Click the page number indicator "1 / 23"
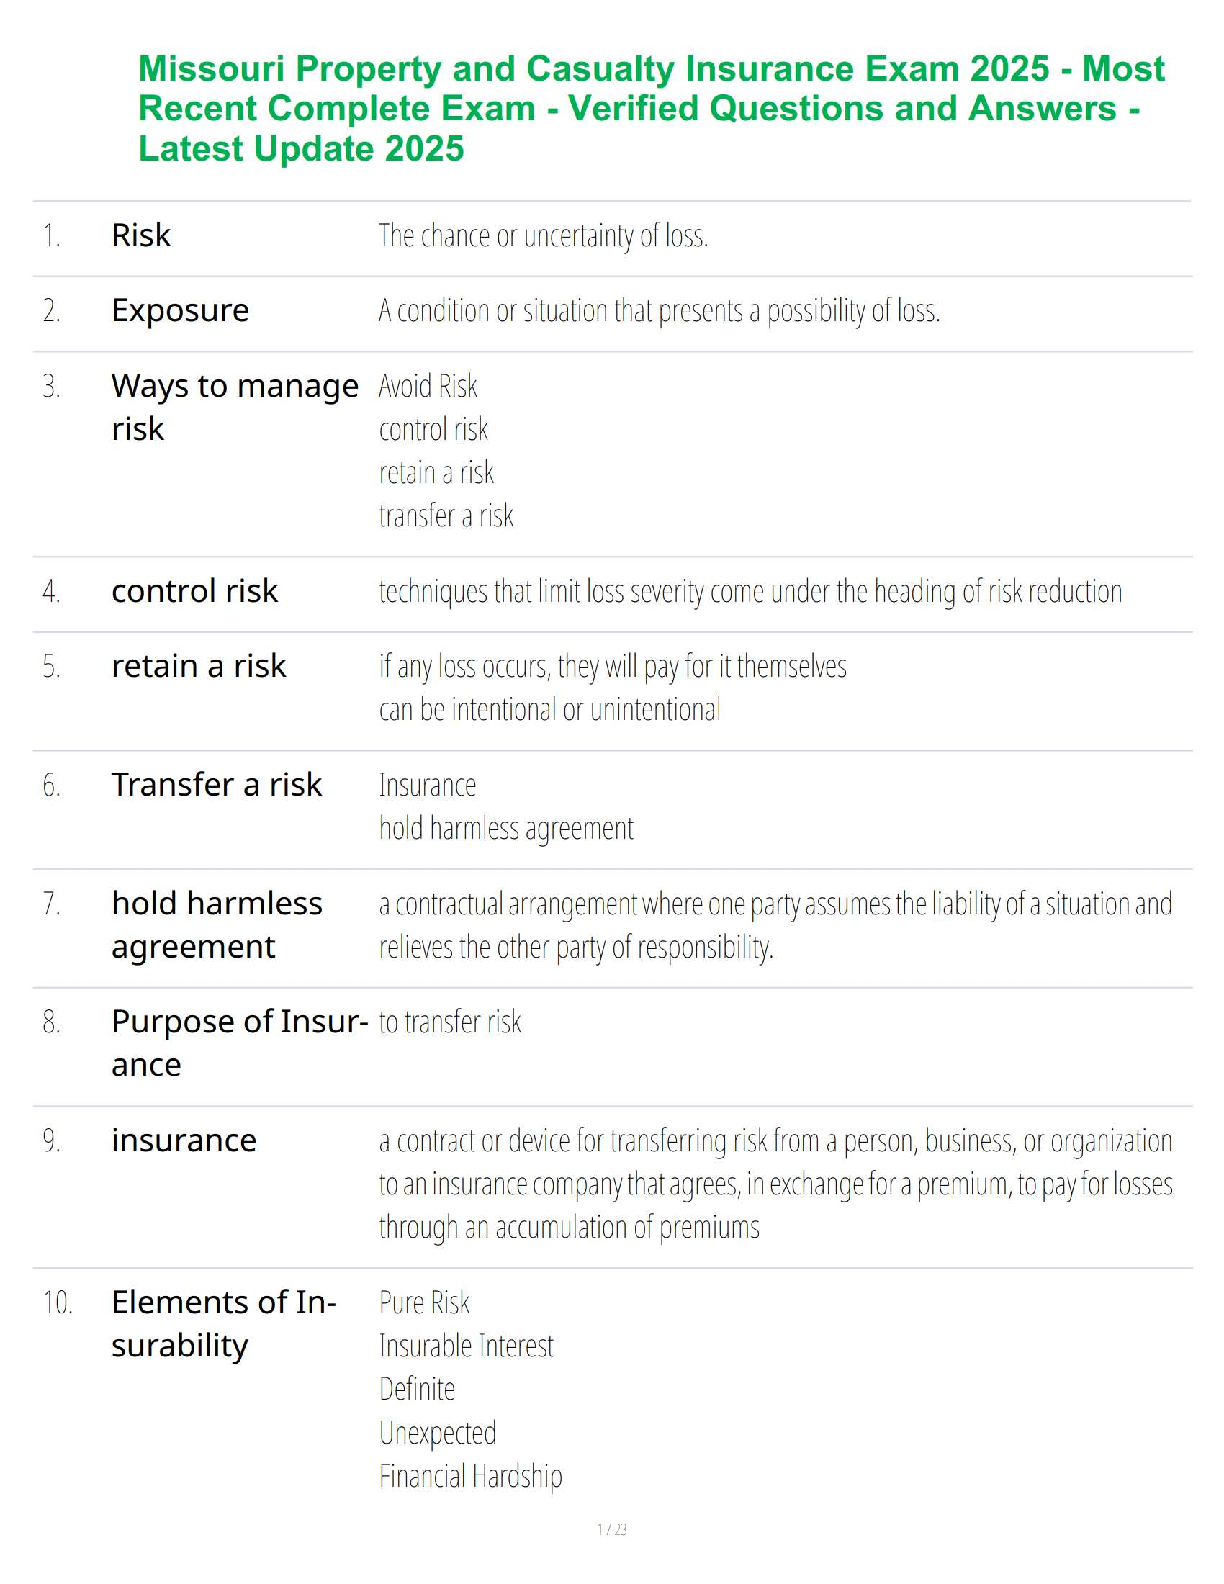Screen dimensions: 1224x1584 pos(612,1529)
